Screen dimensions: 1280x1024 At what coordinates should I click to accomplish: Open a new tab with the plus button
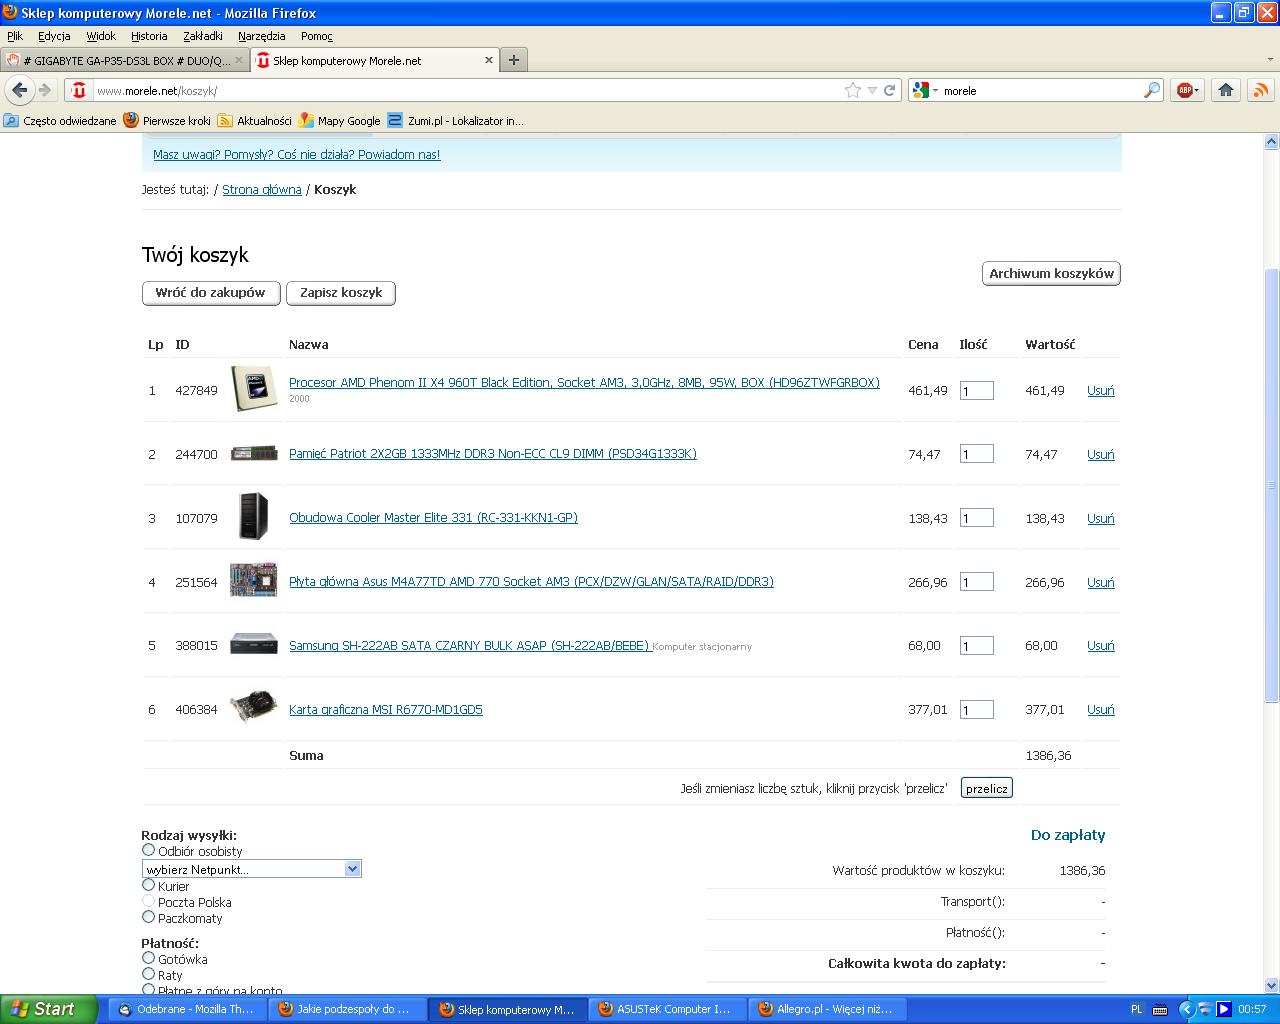click(513, 60)
